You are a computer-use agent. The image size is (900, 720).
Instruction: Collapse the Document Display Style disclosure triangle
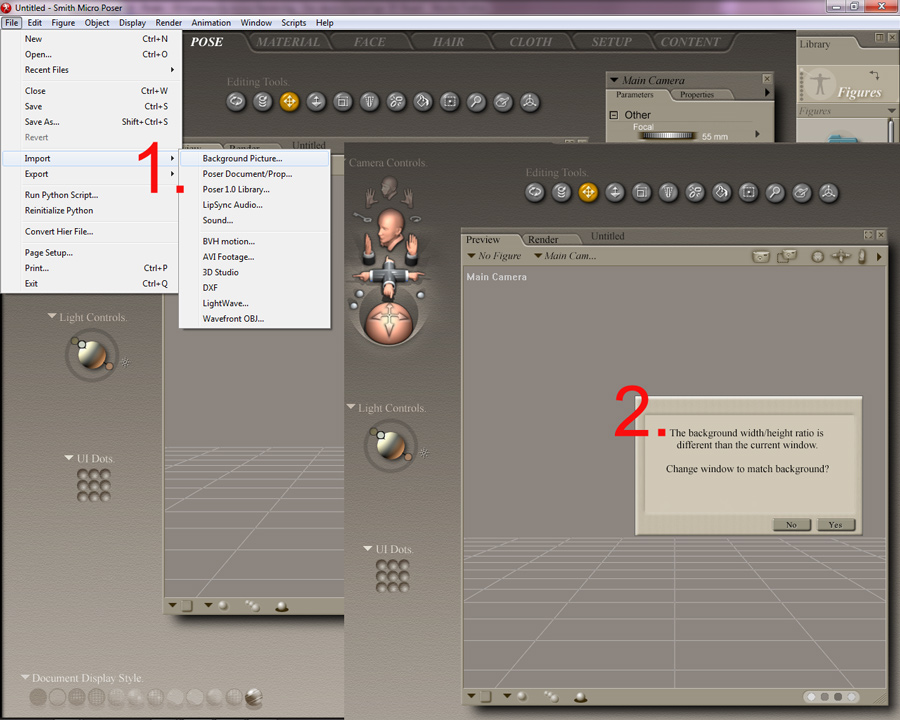pyautogui.click(x=25, y=677)
